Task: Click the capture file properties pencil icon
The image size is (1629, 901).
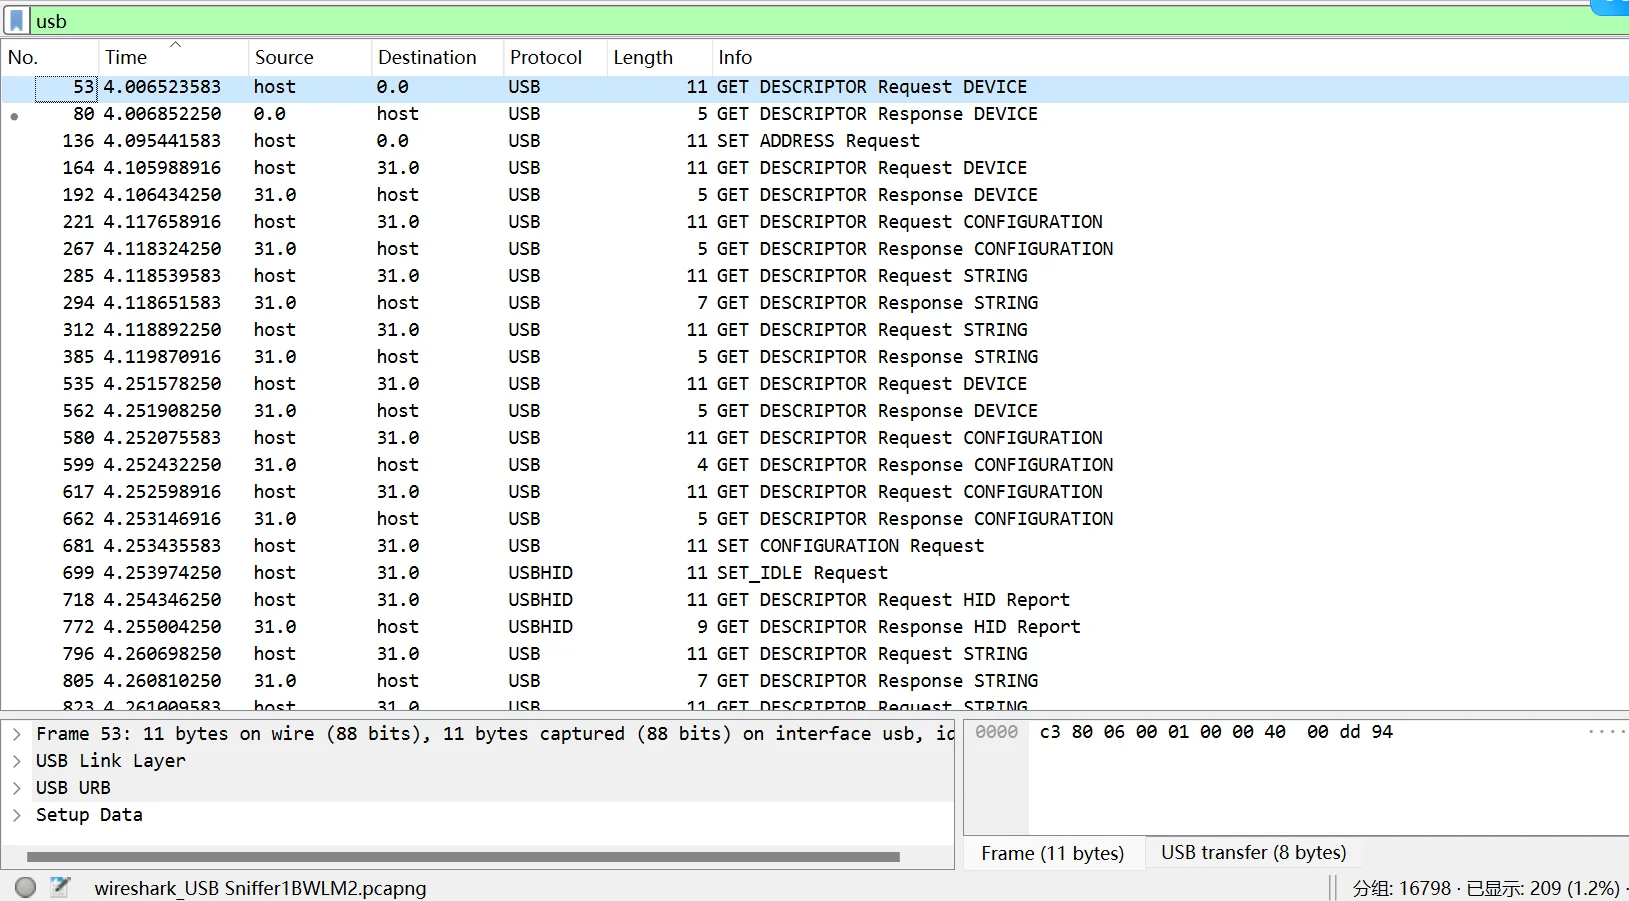Action: (60, 887)
